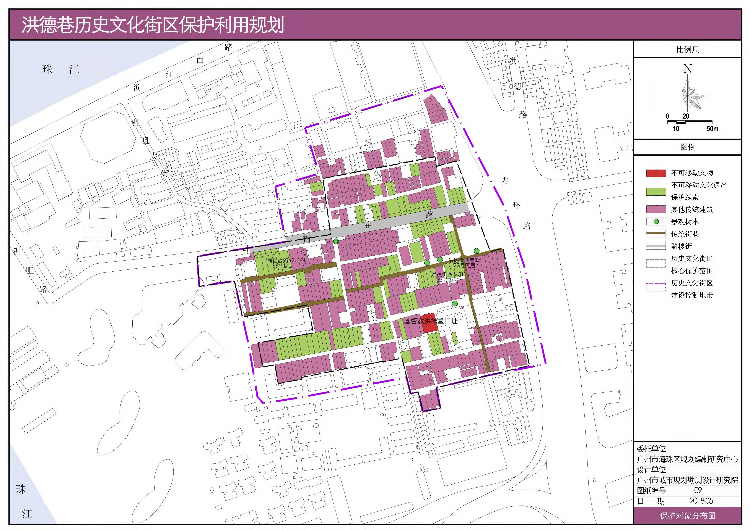Click the 比例尺 header in the side panel
Image resolution: width=750 pixels, height=530 pixels.
pyautogui.click(x=687, y=49)
